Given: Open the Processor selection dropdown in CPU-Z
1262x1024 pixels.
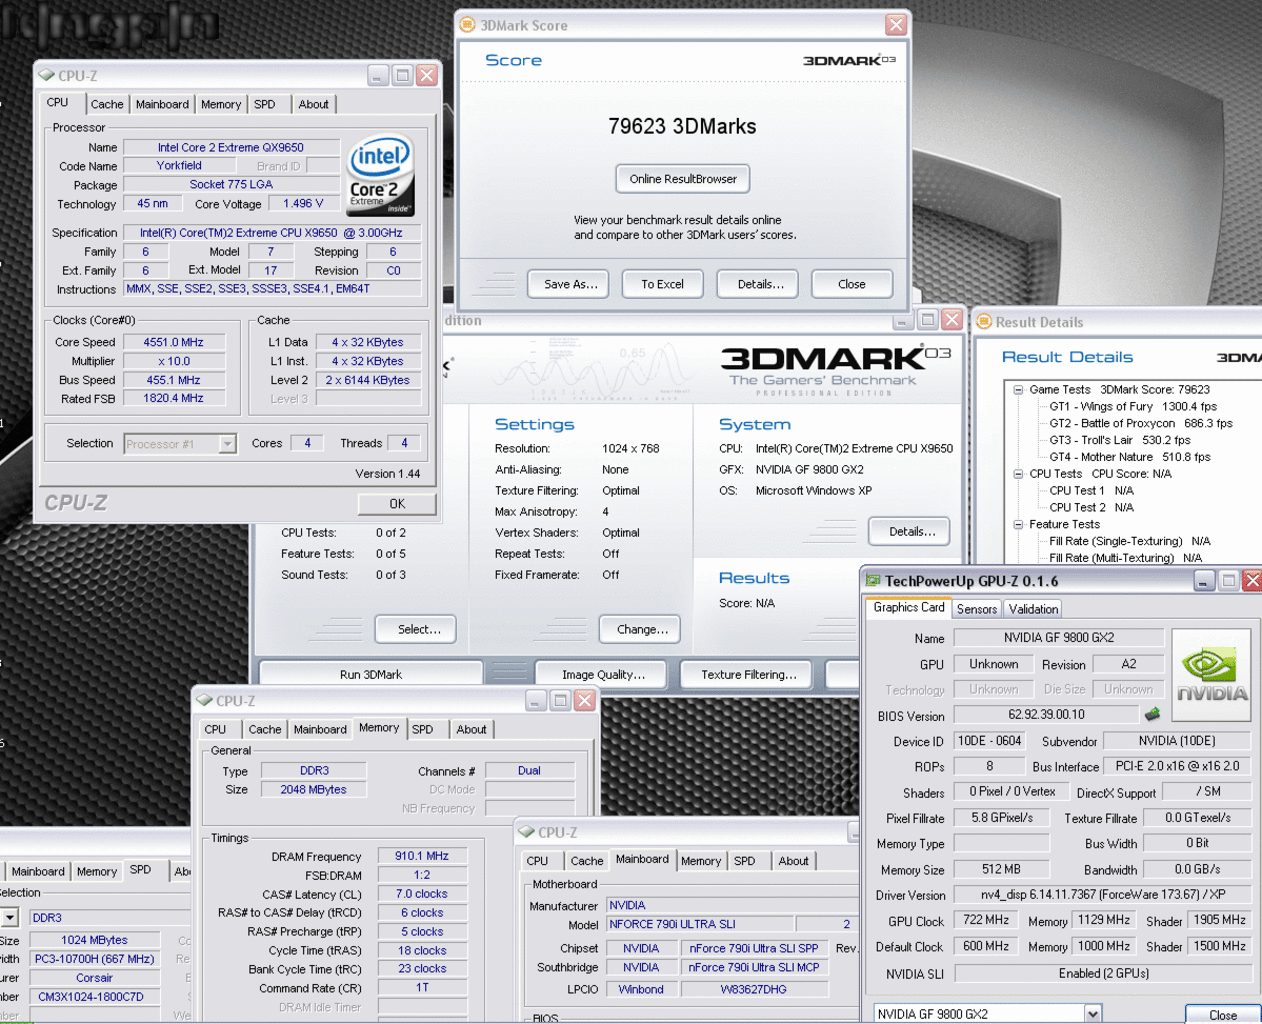Looking at the screenshot, I should pyautogui.click(x=228, y=444).
